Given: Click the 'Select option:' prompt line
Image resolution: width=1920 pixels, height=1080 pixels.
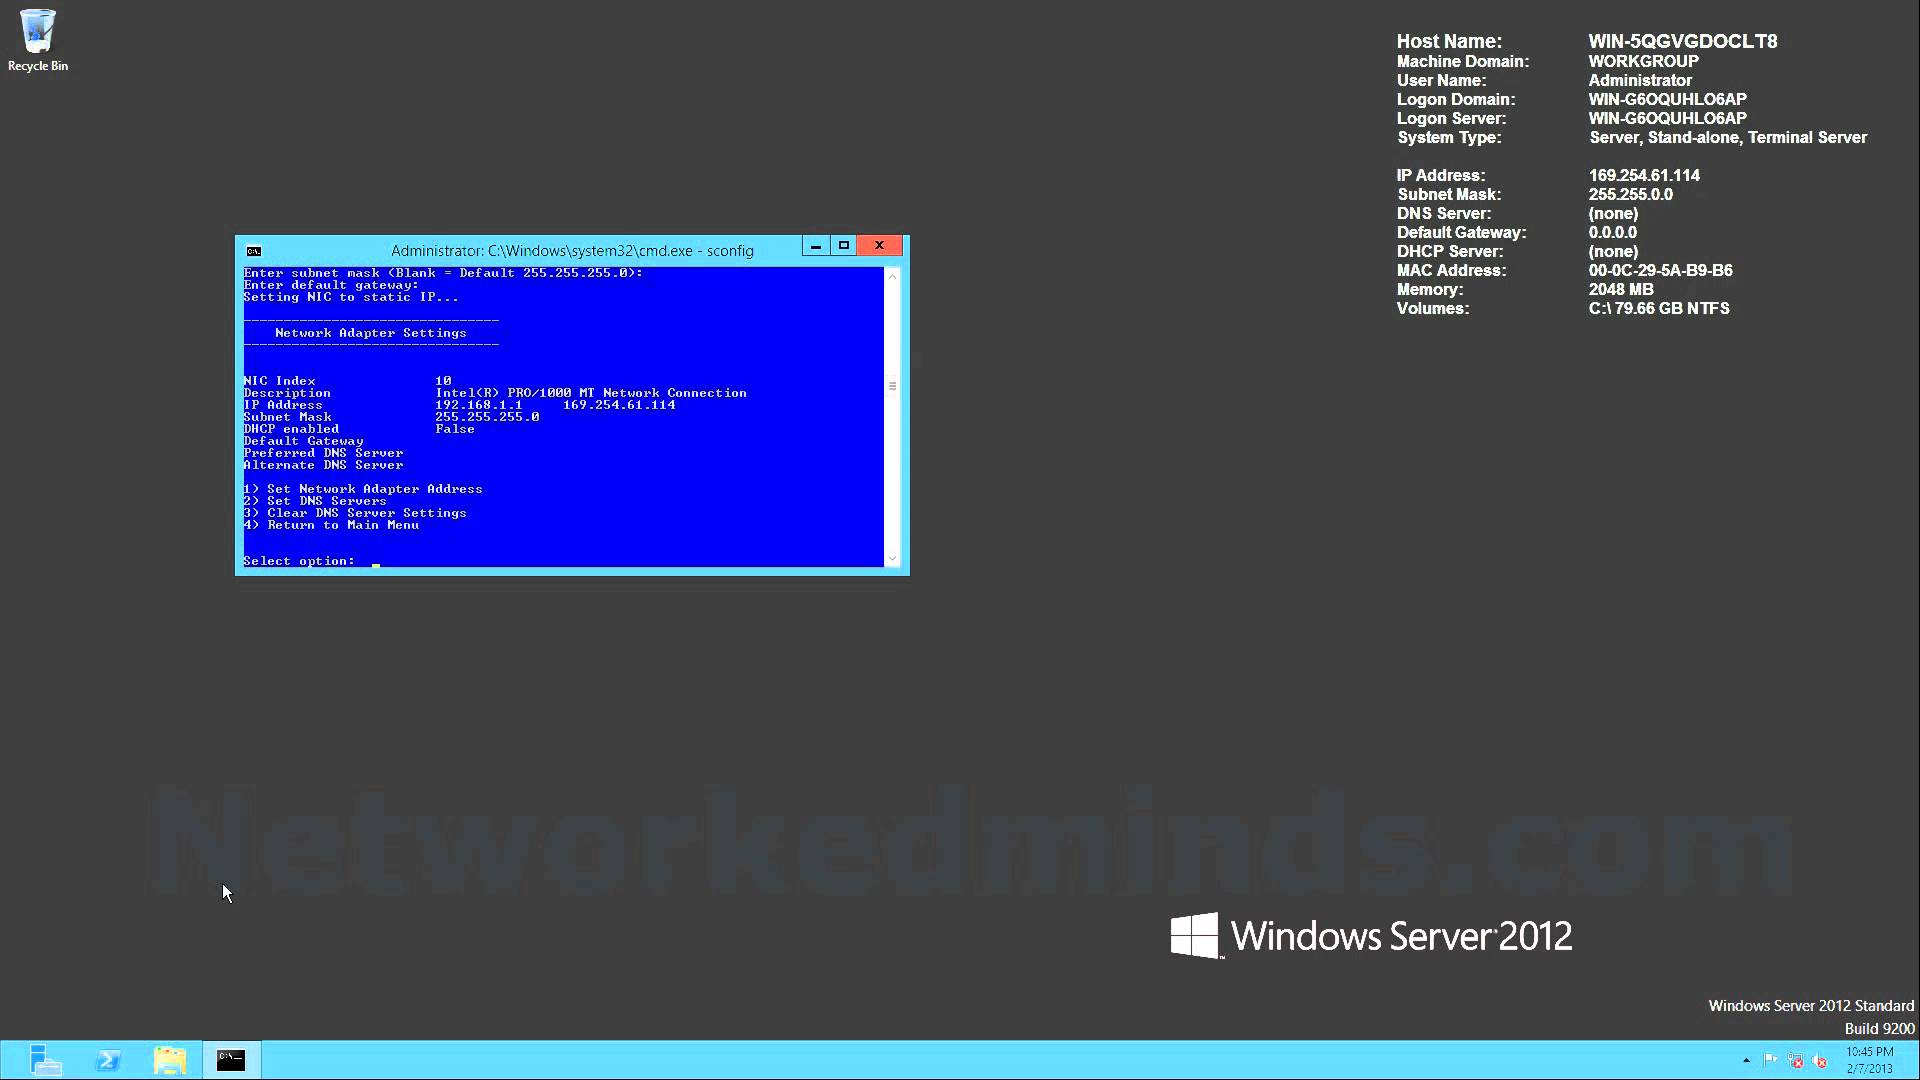Looking at the screenshot, I should pos(299,561).
